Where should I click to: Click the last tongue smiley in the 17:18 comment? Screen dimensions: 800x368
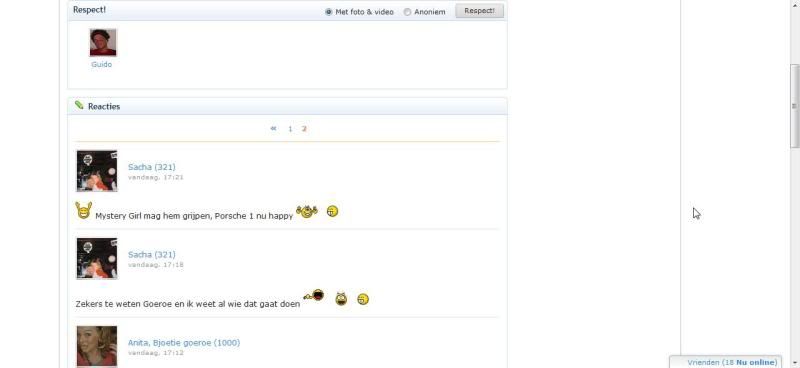(x=363, y=299)
